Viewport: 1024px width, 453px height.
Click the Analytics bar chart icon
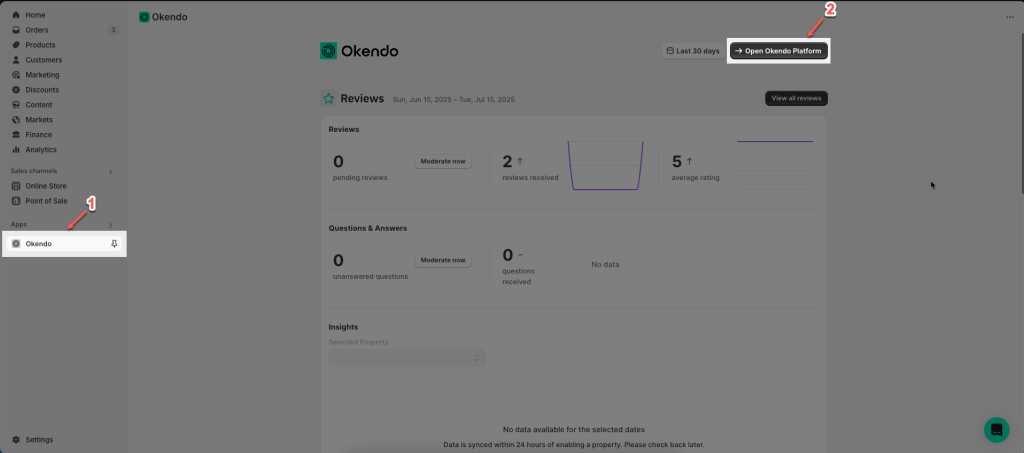pyautogui.click(x=16, y=149)
